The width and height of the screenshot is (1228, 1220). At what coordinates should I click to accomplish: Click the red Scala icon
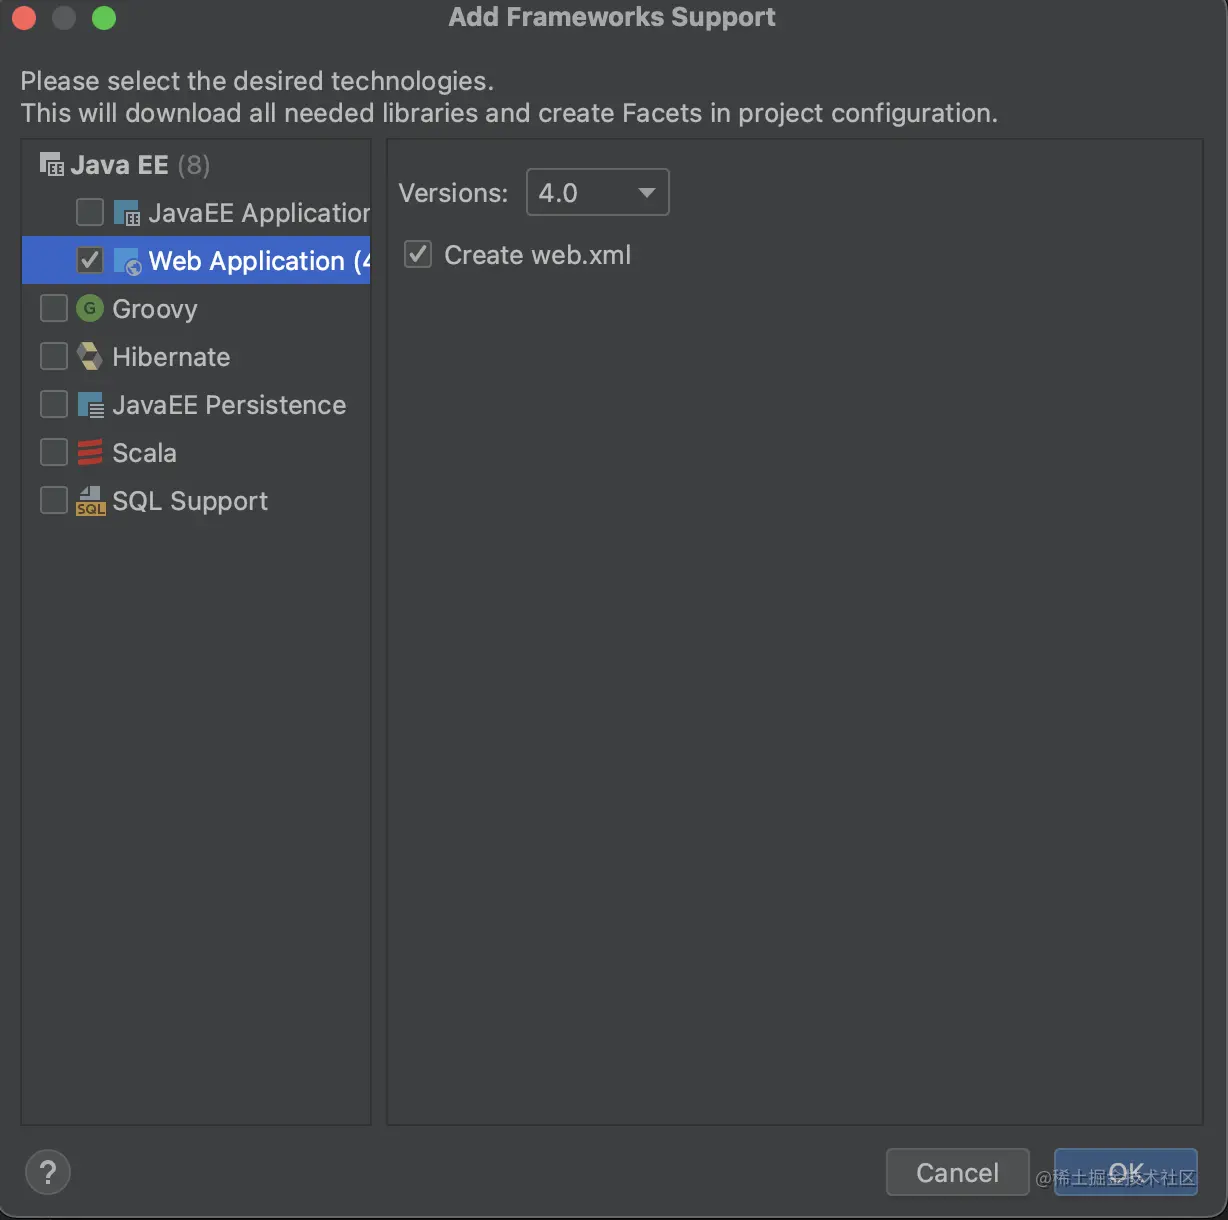90,453
